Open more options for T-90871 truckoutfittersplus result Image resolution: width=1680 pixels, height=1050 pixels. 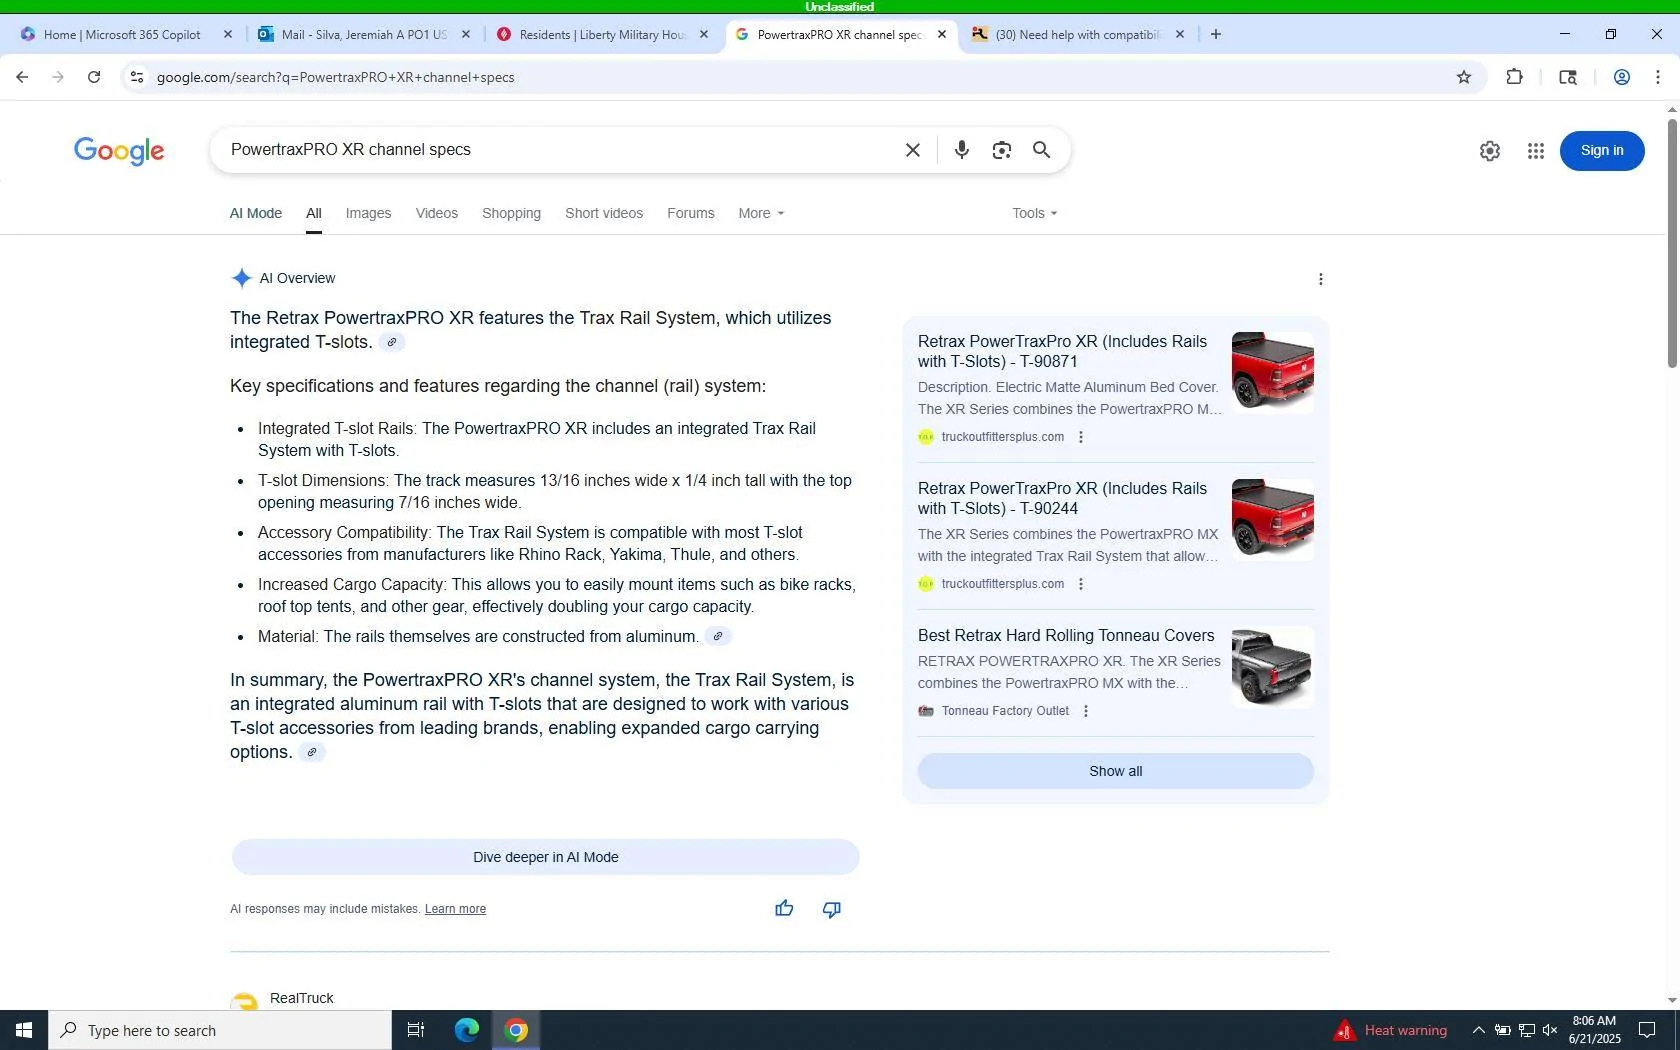coord(1080,437)
